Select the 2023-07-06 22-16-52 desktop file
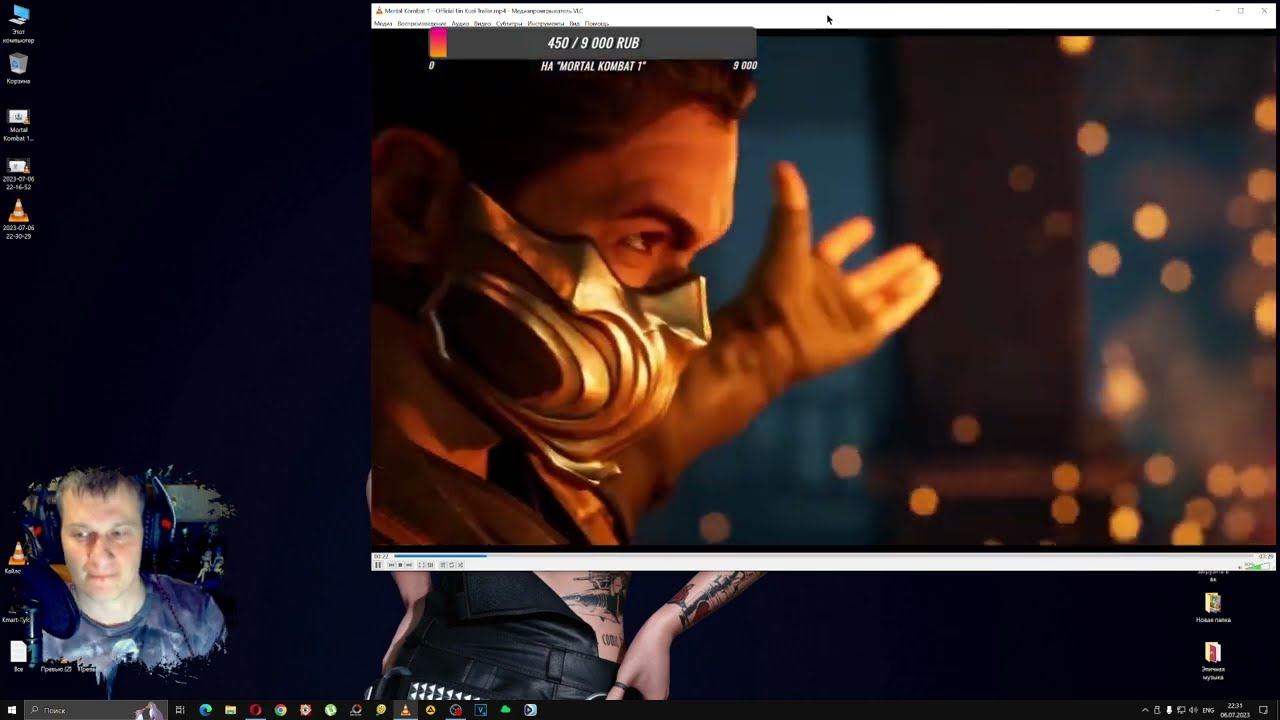The width and height of the screenshot is (1280, 720). (x=18, y=174)
